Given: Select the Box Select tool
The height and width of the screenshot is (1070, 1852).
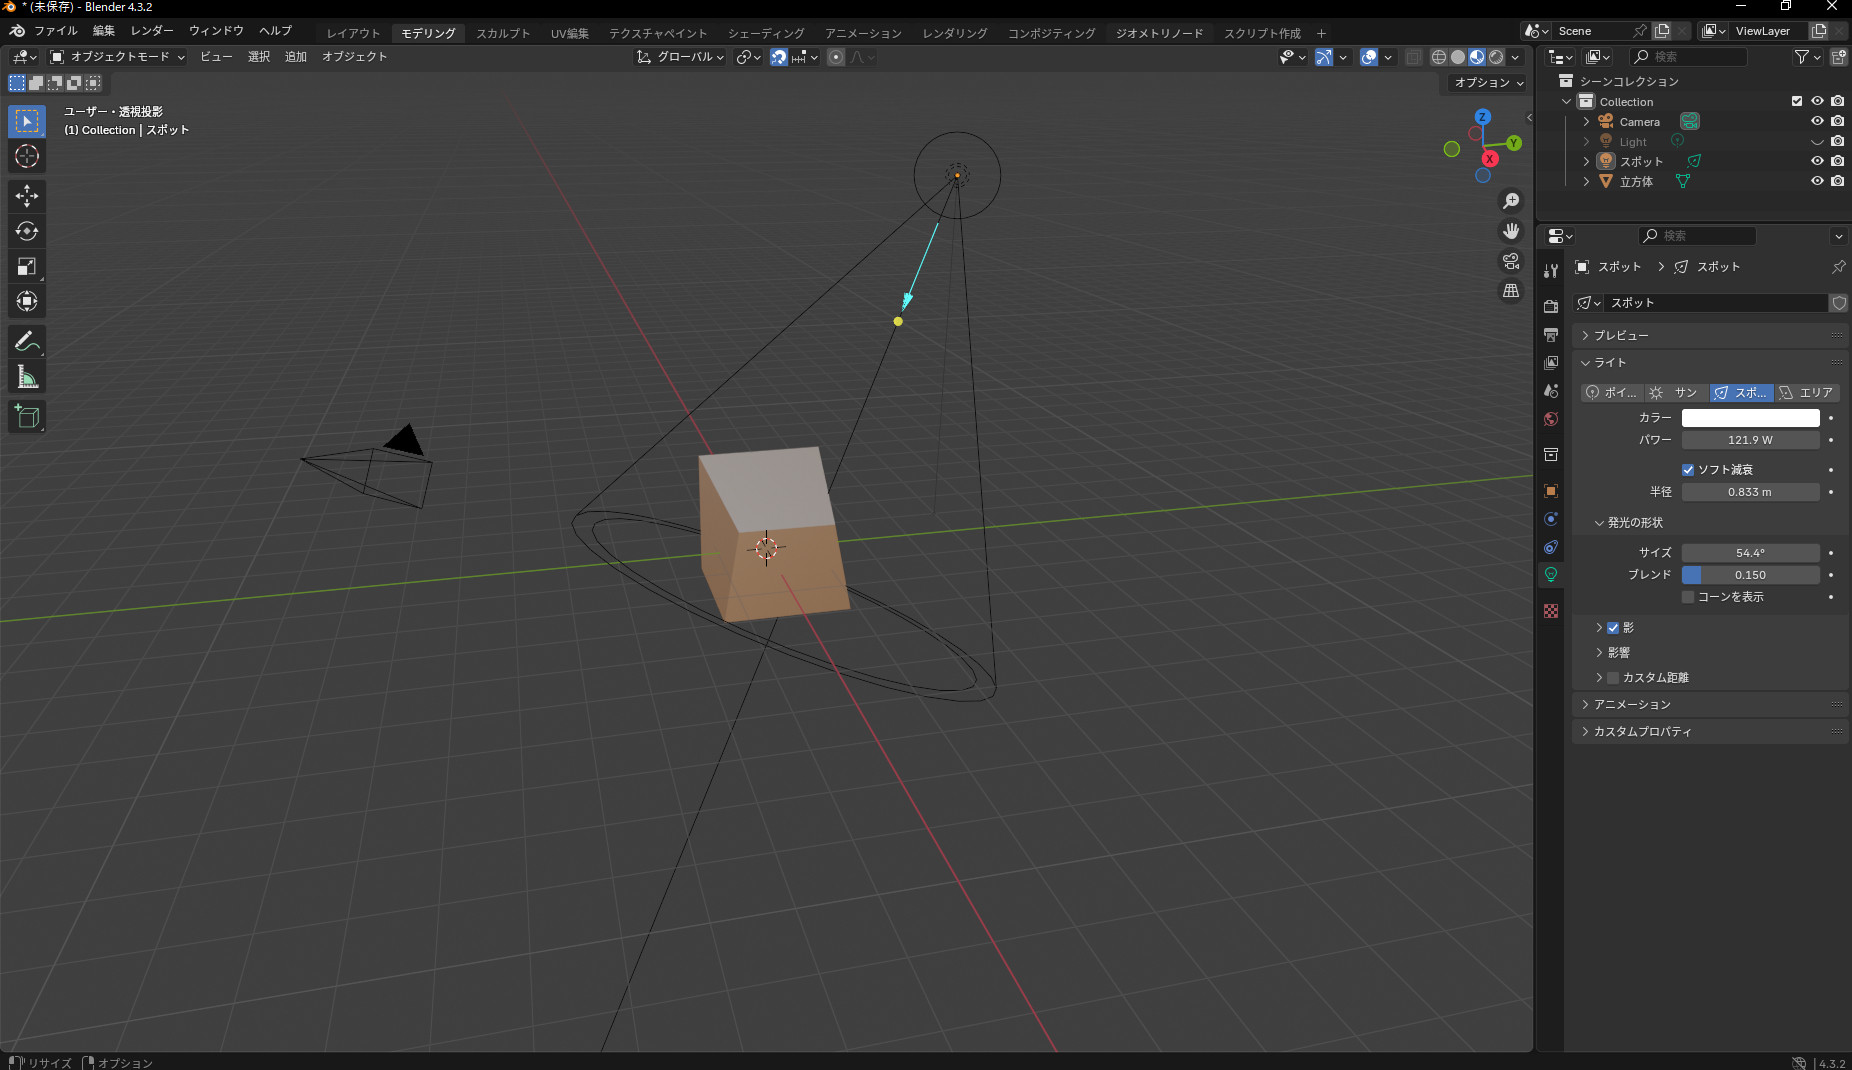Looking at the screenshot, I should [x=27, y=121].
